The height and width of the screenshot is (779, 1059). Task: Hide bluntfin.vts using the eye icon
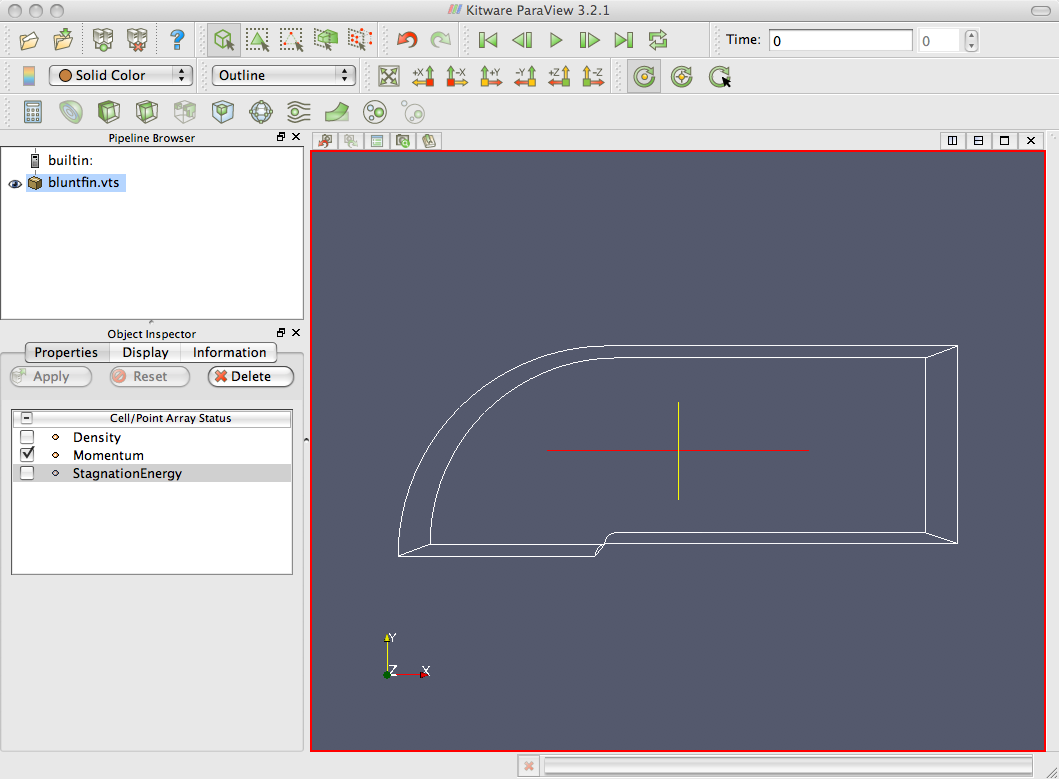[15, 184]
